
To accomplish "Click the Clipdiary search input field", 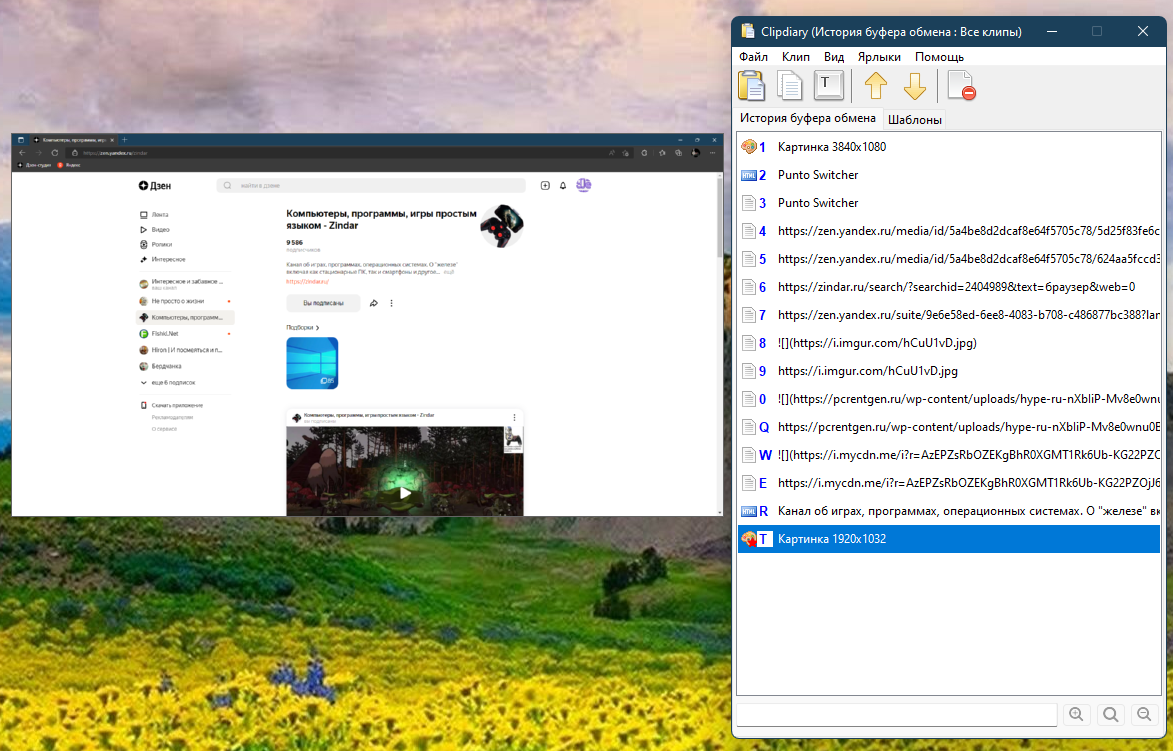I will point(896,714).
